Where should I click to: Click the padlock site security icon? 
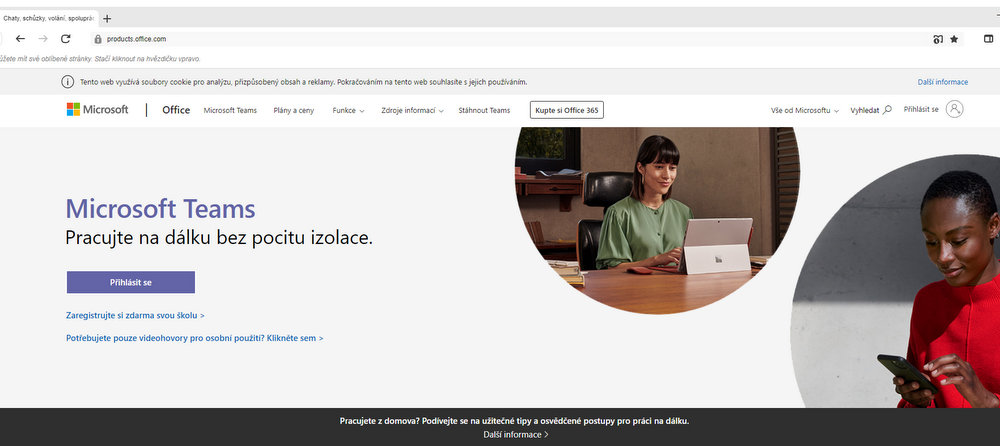(x=98, y=39)
